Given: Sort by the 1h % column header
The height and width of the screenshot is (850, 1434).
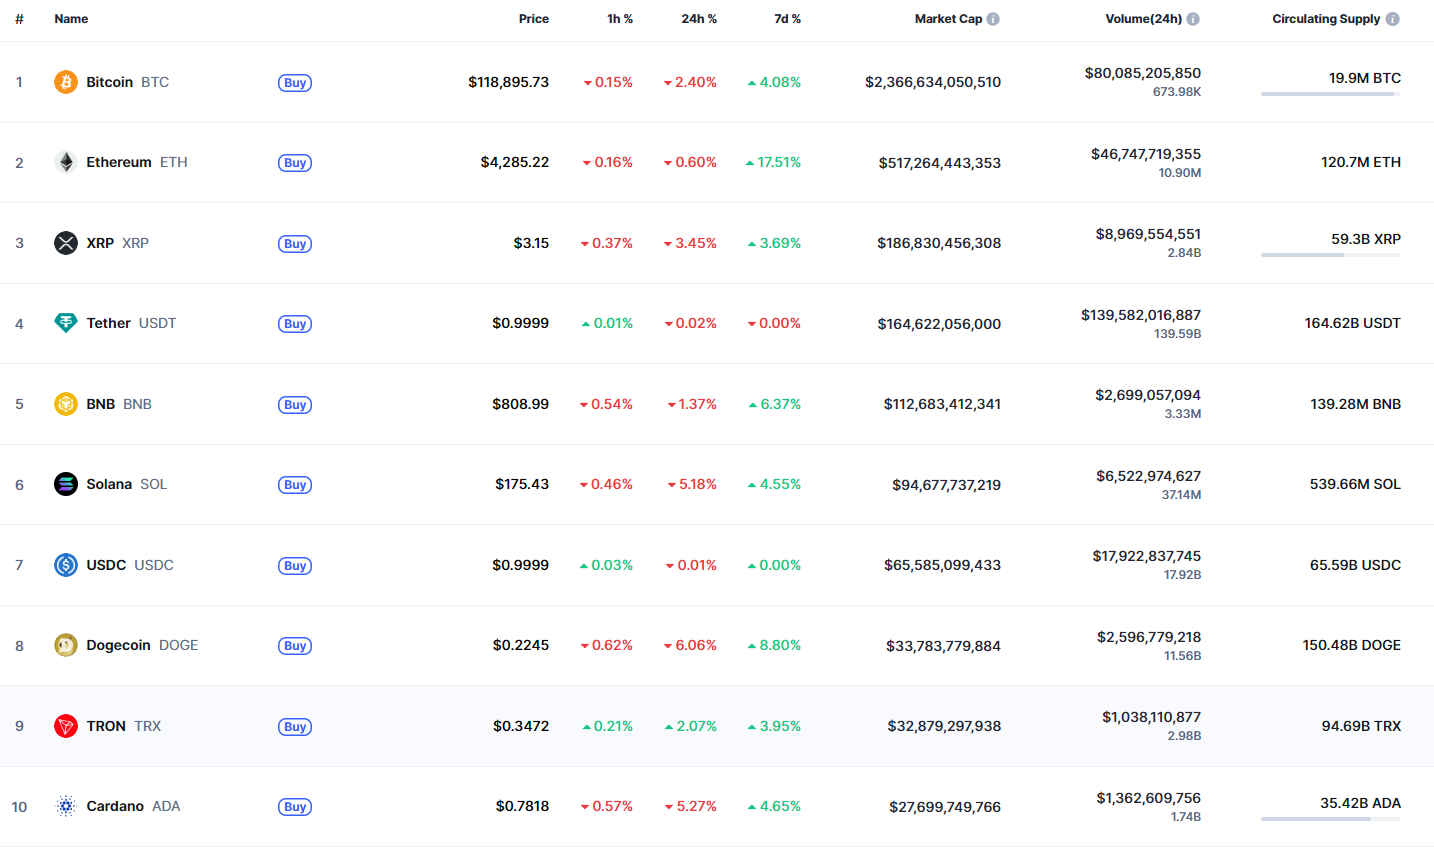Looking at the screenshot, I should pos(620,19).
